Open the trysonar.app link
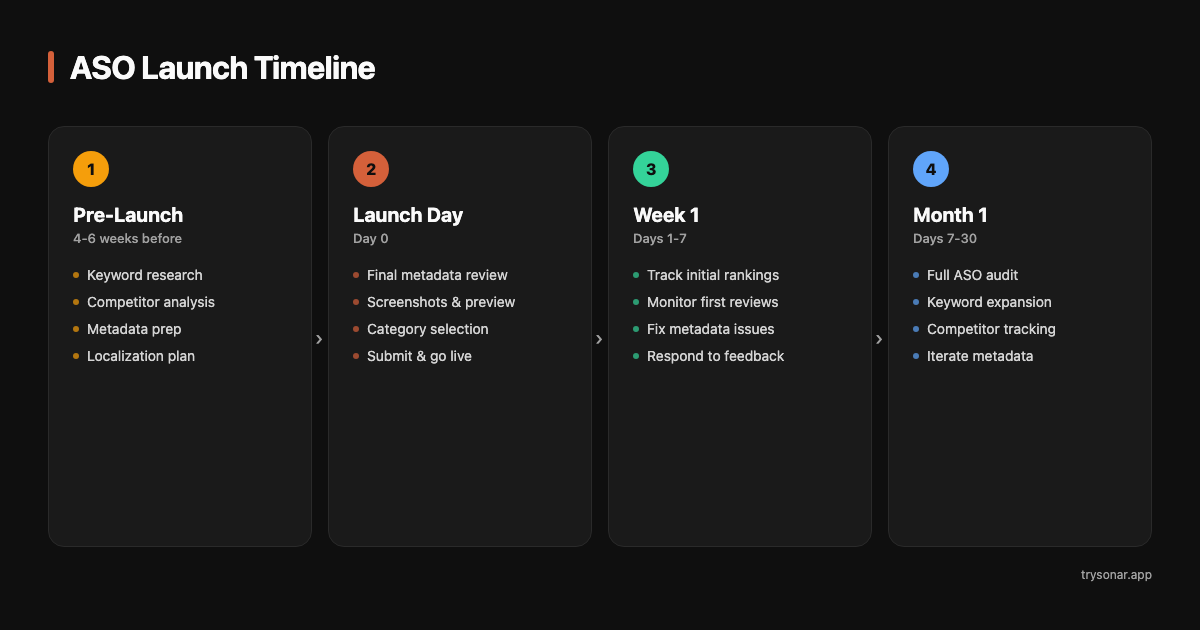The width and height of the screenshot is (1200, 630). [x=1117, y=575]
